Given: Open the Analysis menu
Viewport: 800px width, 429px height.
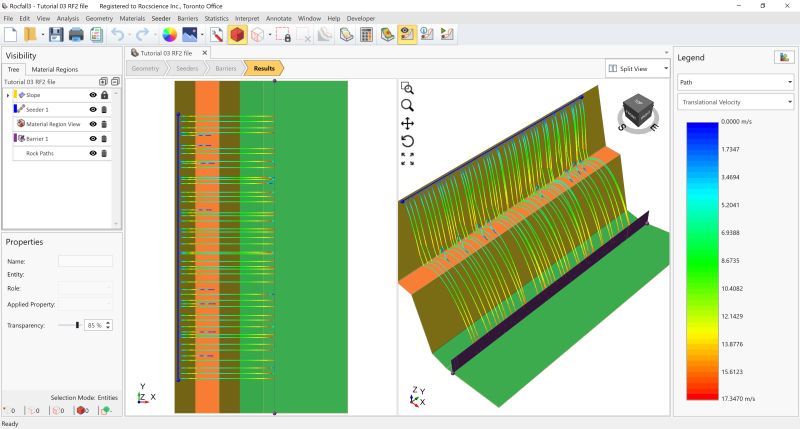Looking at the screenshot, I should click(x=68, y=18).
